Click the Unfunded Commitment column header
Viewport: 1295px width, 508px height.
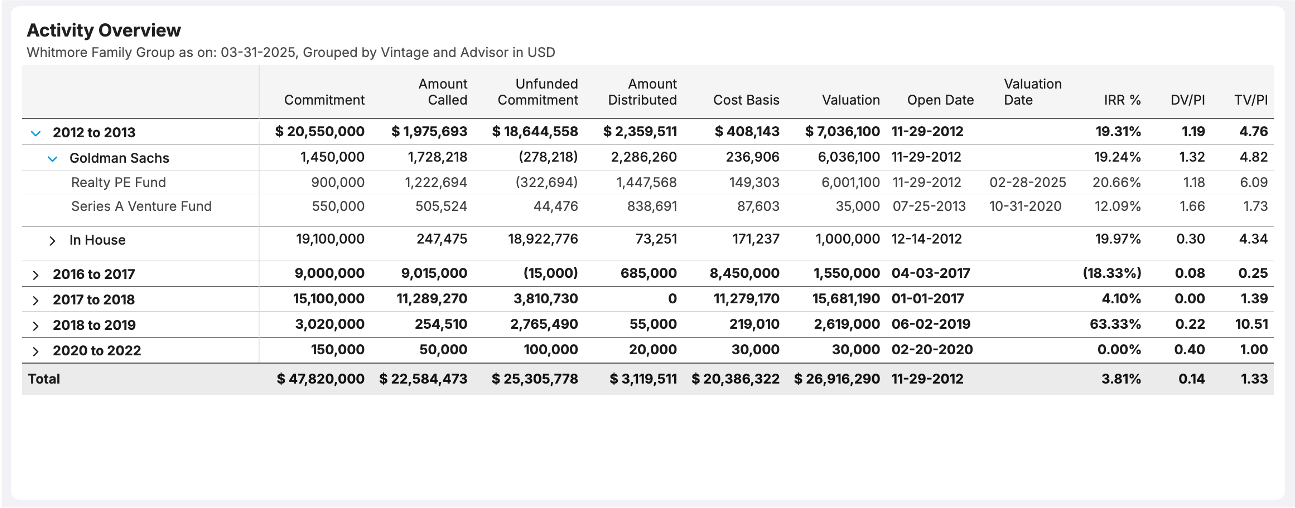coord(537,92)
